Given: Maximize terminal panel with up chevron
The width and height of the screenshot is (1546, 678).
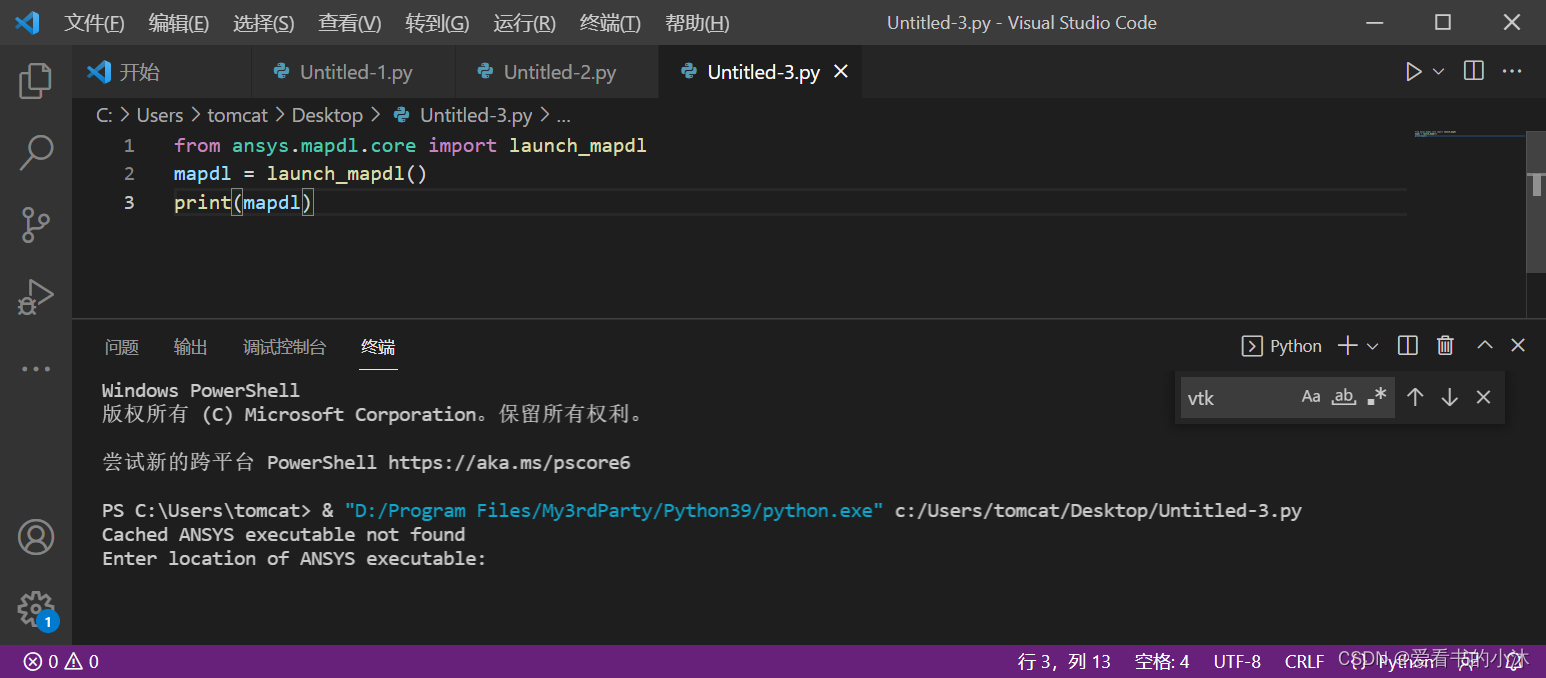Looking at the screenshot, I should point(1485,346).
